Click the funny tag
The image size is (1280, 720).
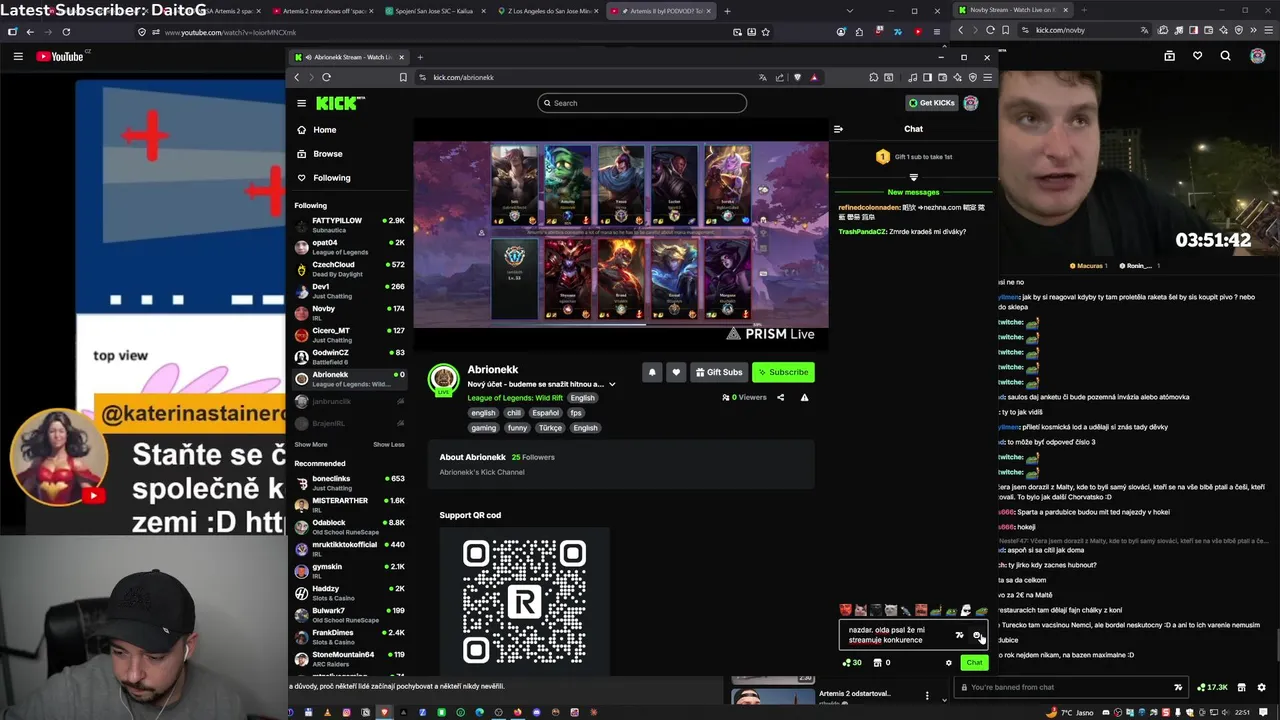517,428
